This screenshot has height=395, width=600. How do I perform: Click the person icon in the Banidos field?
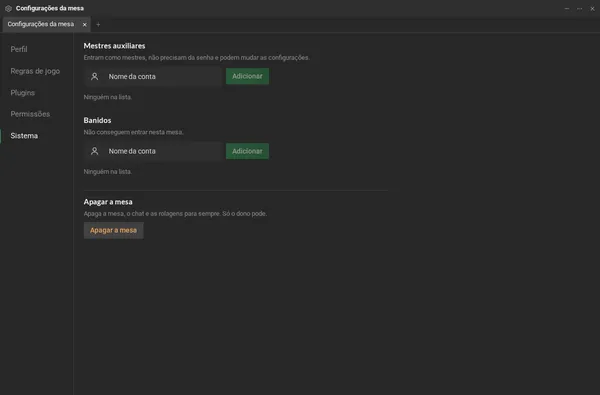coord(95,151)
